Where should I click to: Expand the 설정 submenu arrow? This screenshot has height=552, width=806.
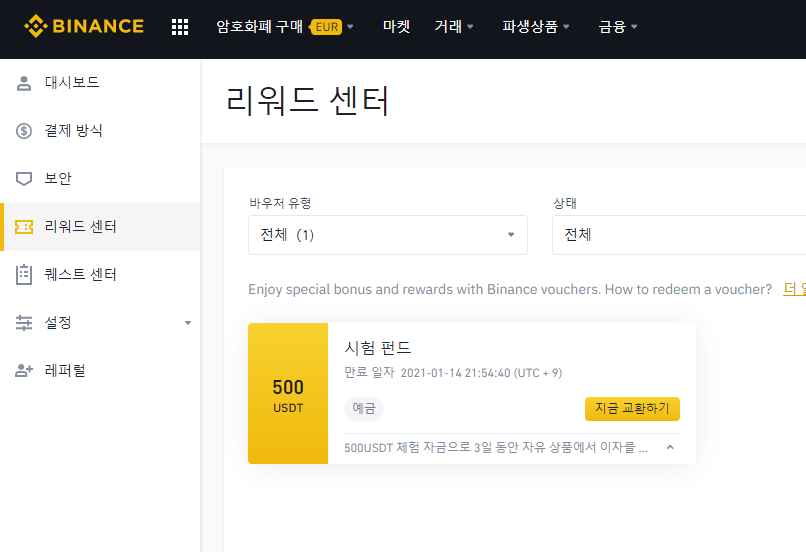188,323
